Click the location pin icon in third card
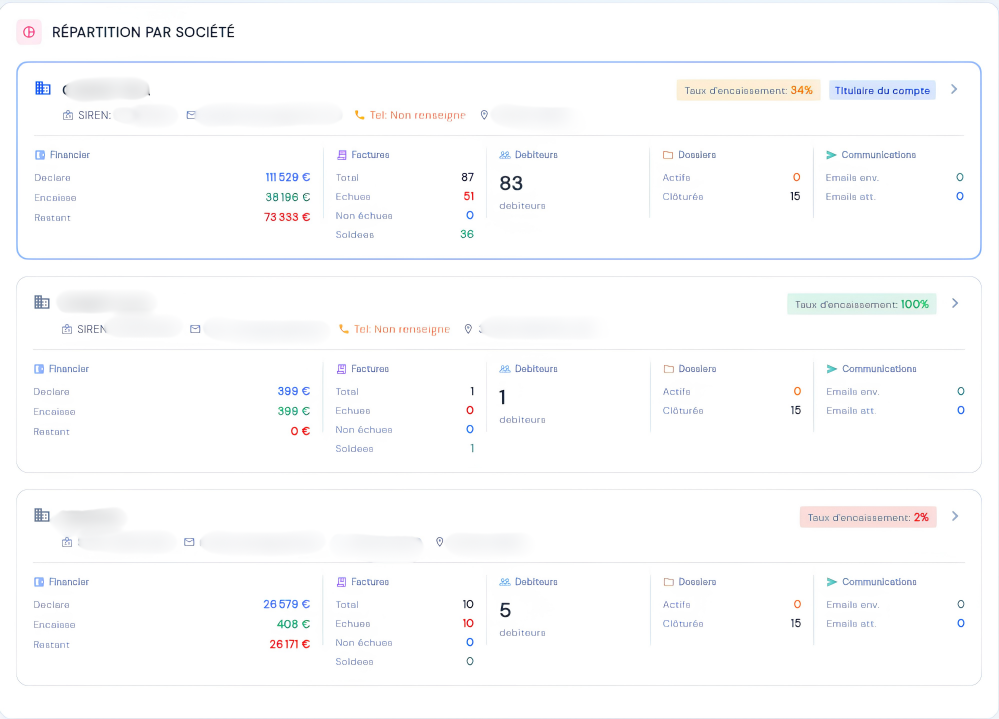This screenshot has height=719, width=999. [x=440, y=542]
